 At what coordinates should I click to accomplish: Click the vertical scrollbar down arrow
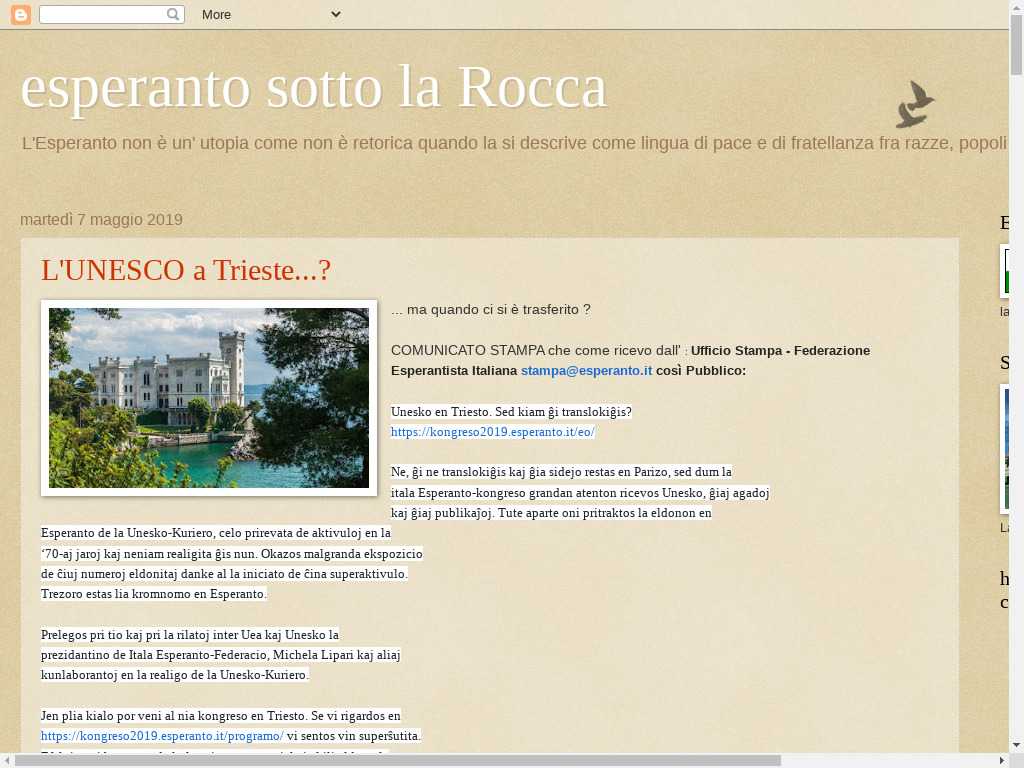1017,745
